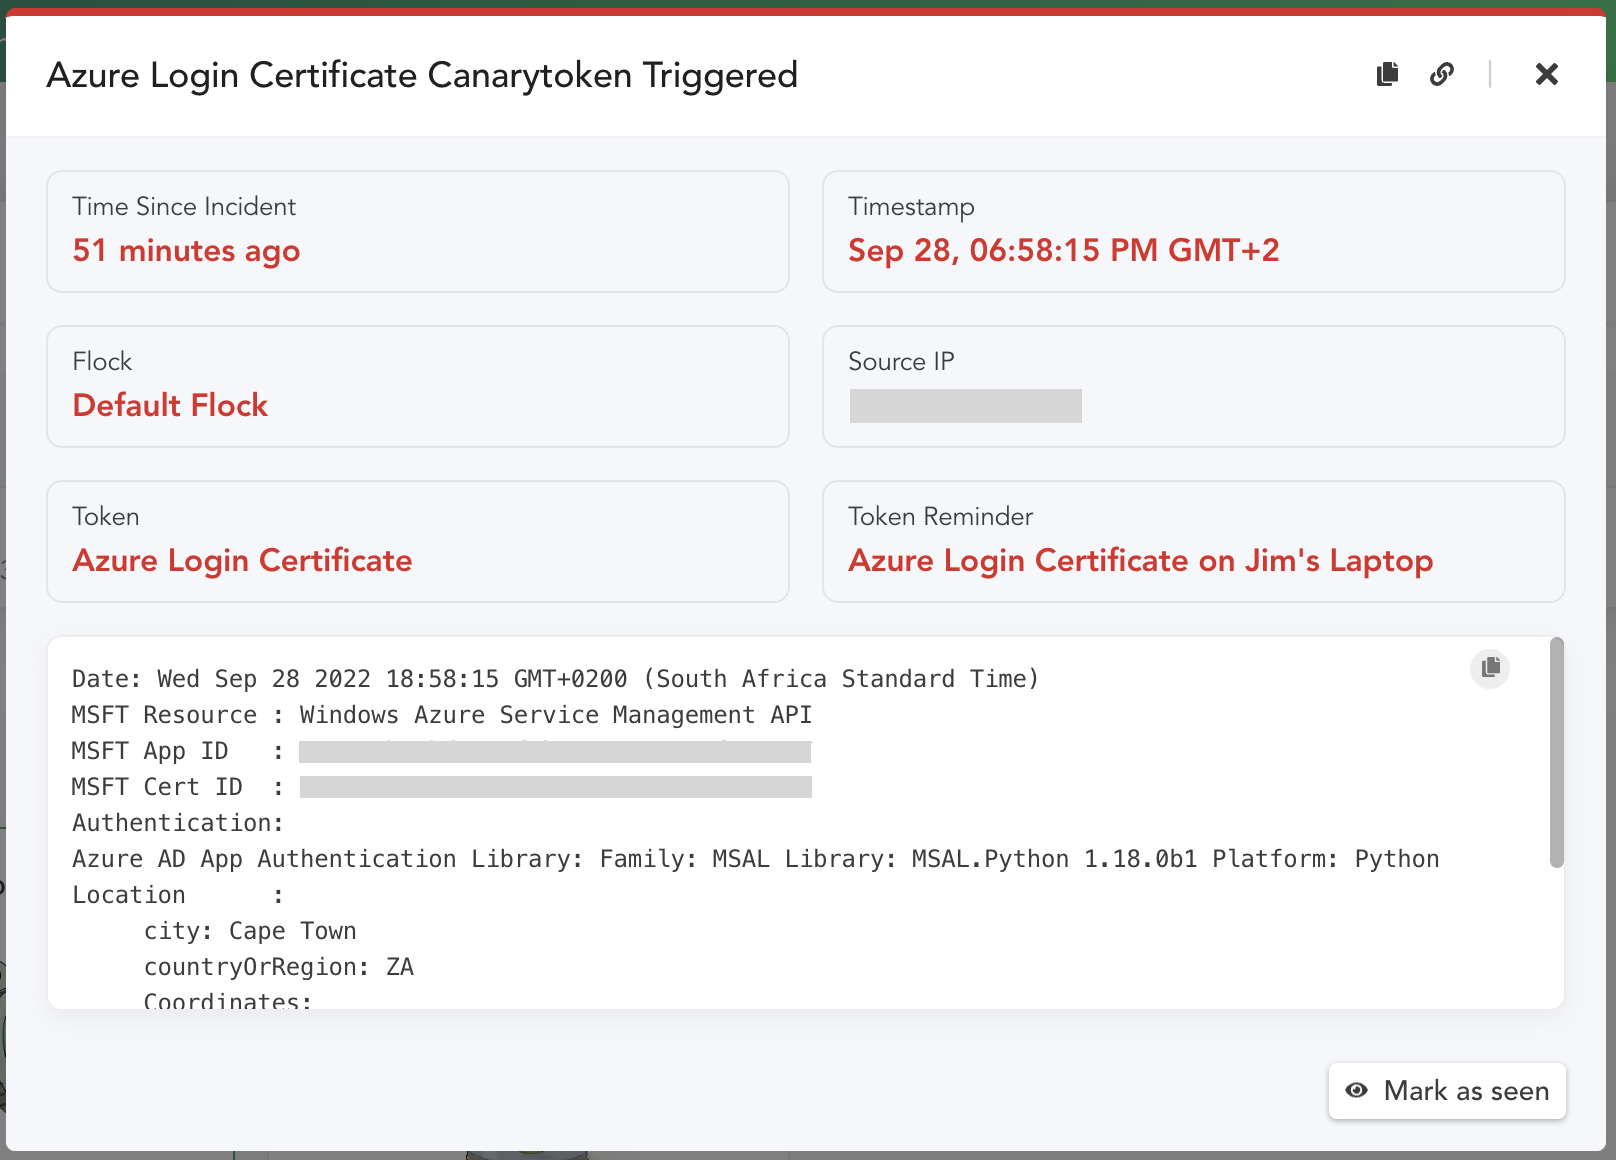Click the Location line in the log

point(178,895)
